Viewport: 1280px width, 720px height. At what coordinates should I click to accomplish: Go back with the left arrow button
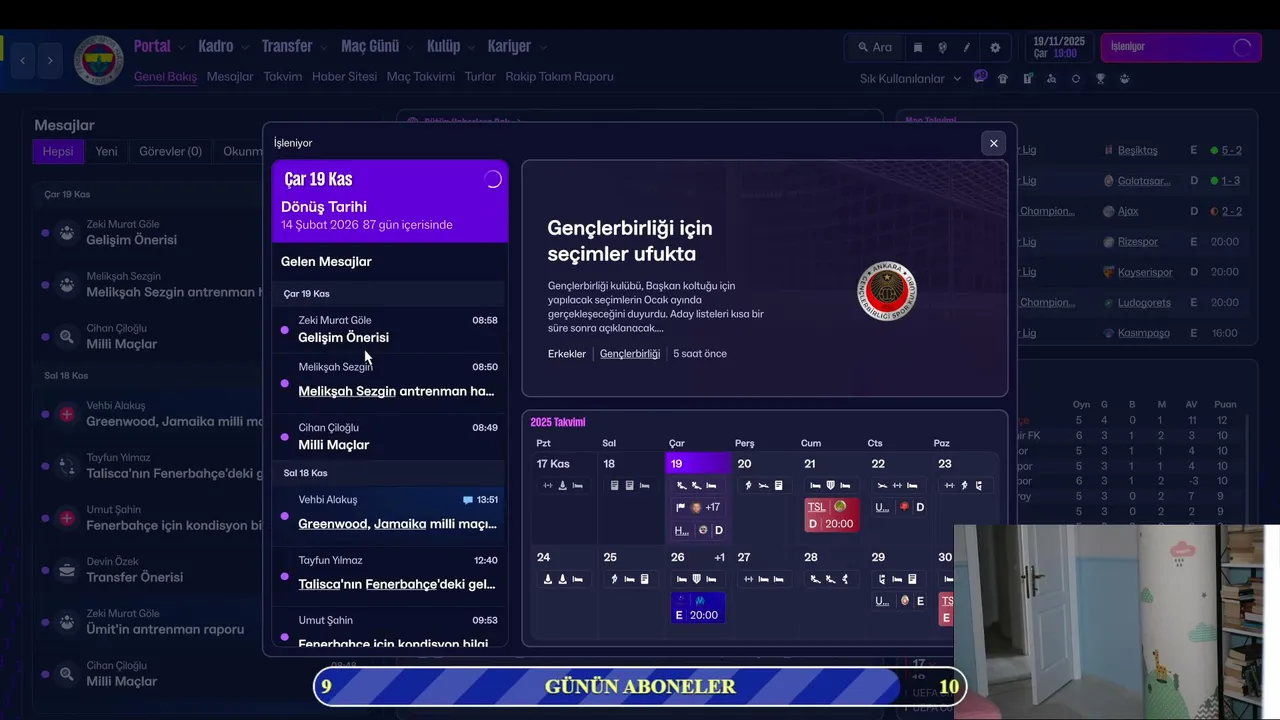pyautogui.click(x=23, y=61)
